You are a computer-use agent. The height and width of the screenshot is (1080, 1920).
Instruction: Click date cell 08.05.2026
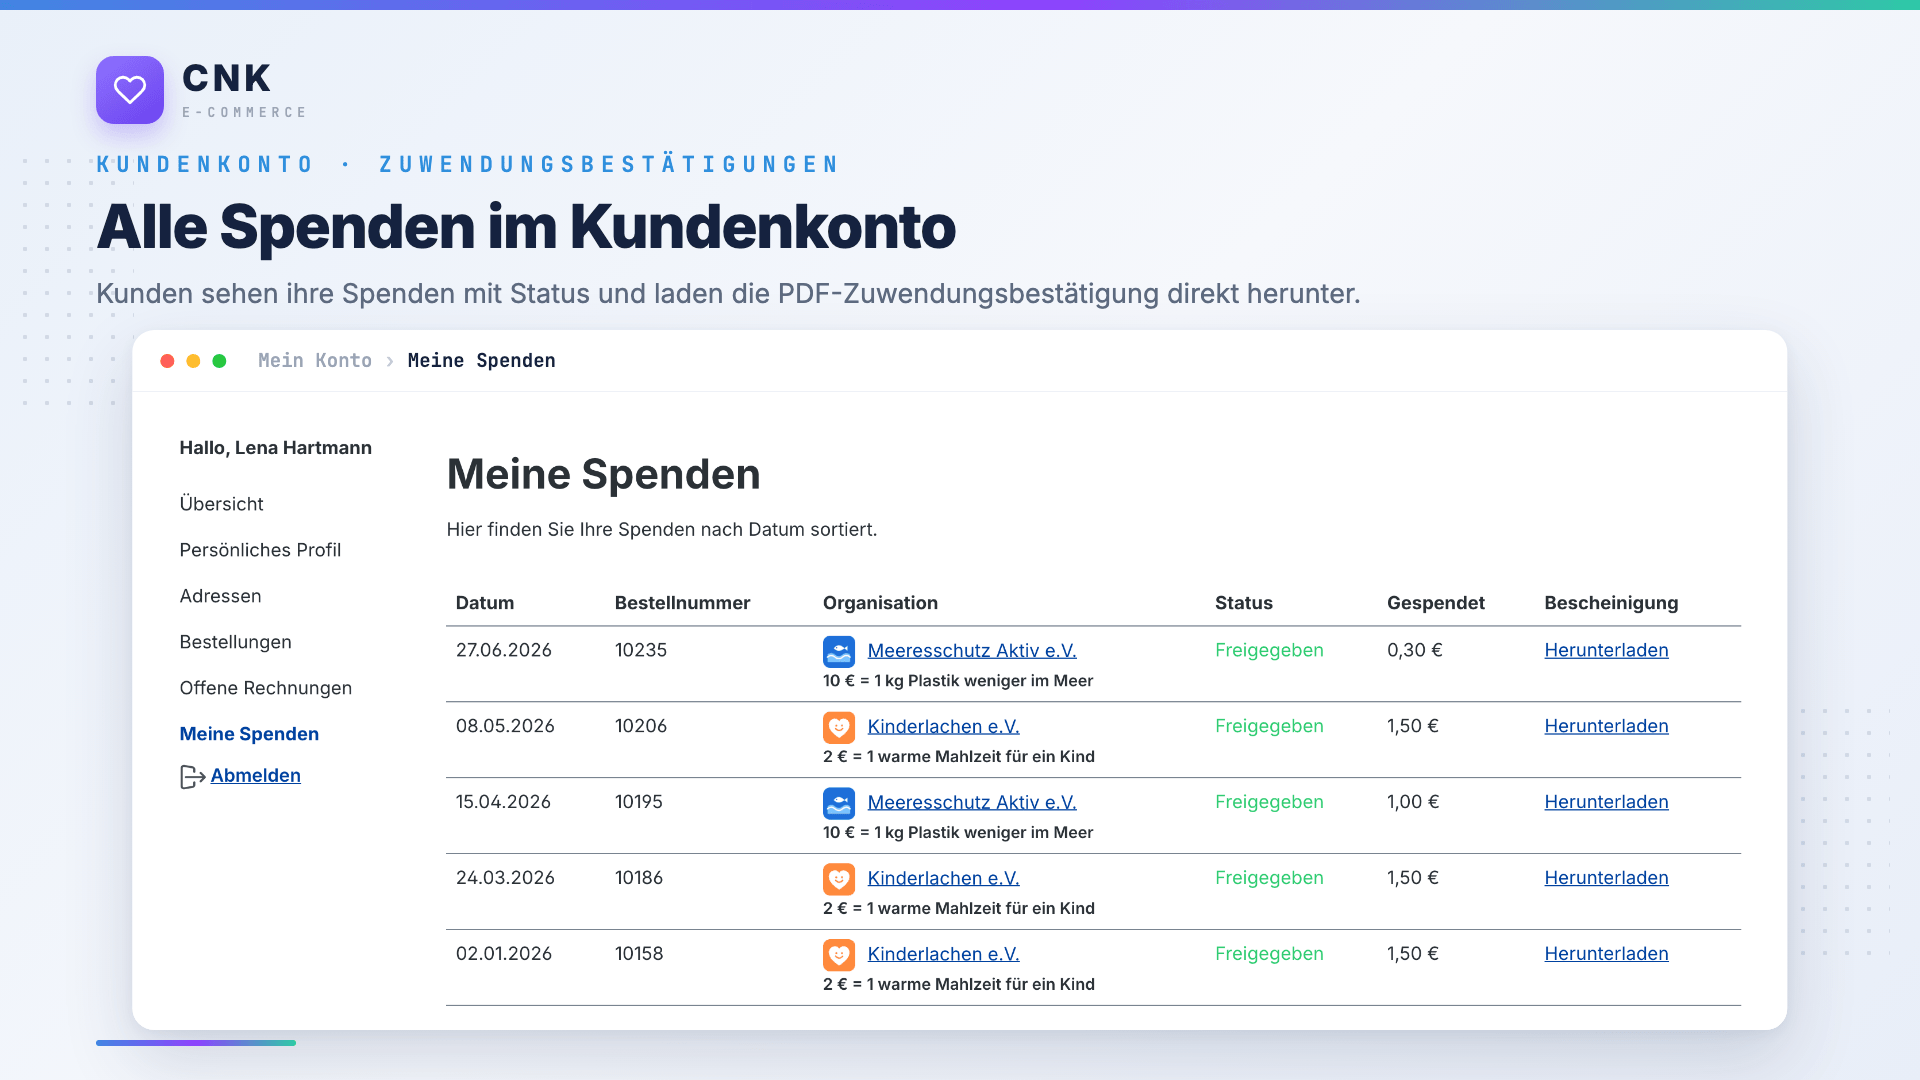(x=505, y=727)
